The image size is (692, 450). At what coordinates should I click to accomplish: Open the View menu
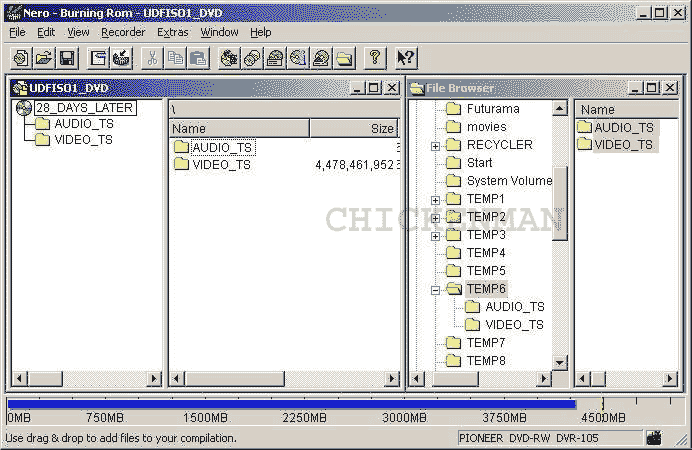click(78, 32)
